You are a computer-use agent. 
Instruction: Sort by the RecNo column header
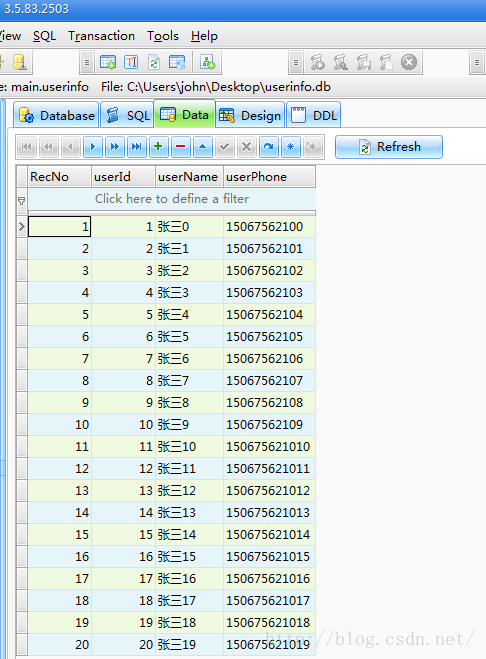tap(60, 177)
